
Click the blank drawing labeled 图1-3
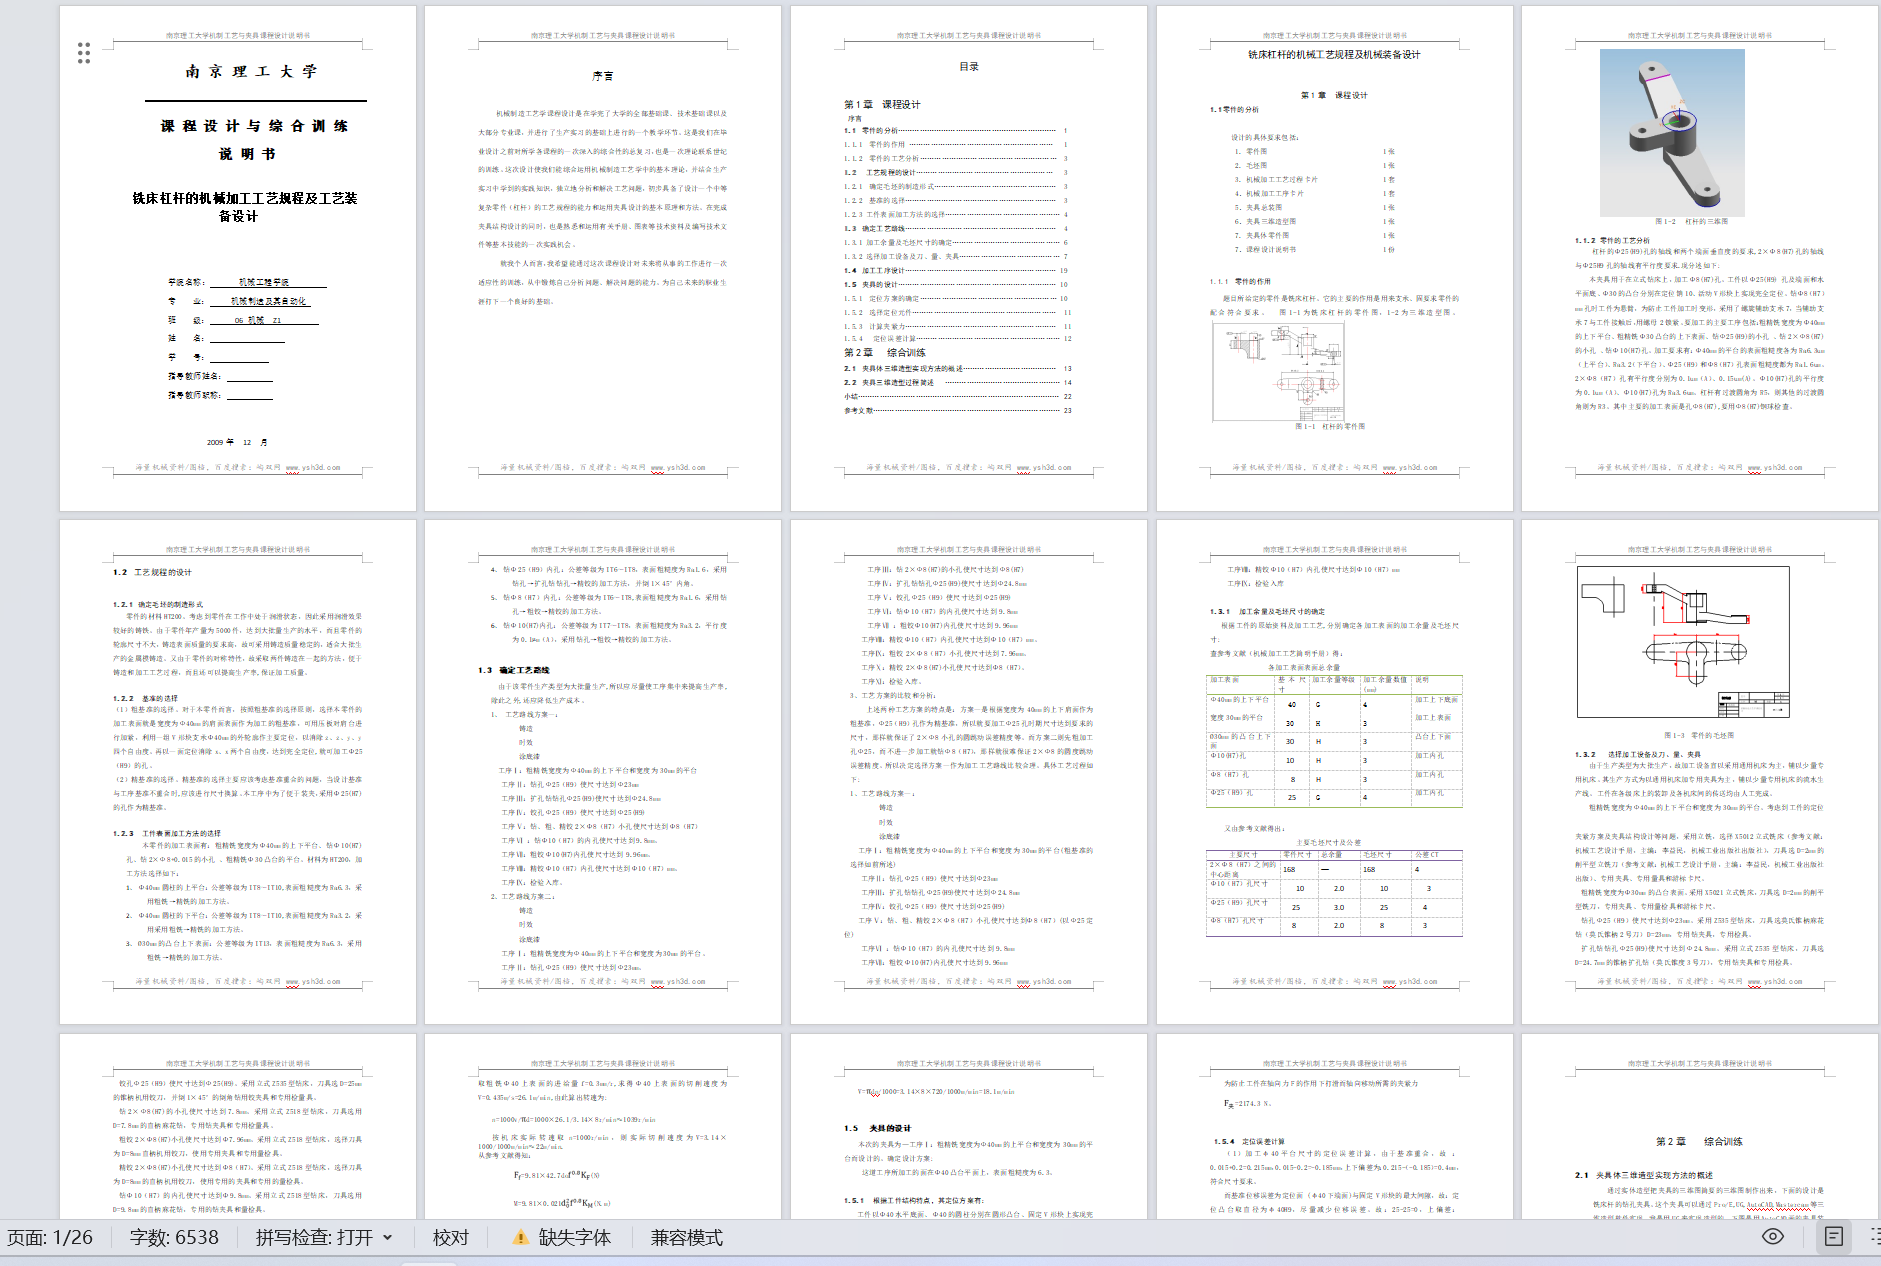point(1683,642)
